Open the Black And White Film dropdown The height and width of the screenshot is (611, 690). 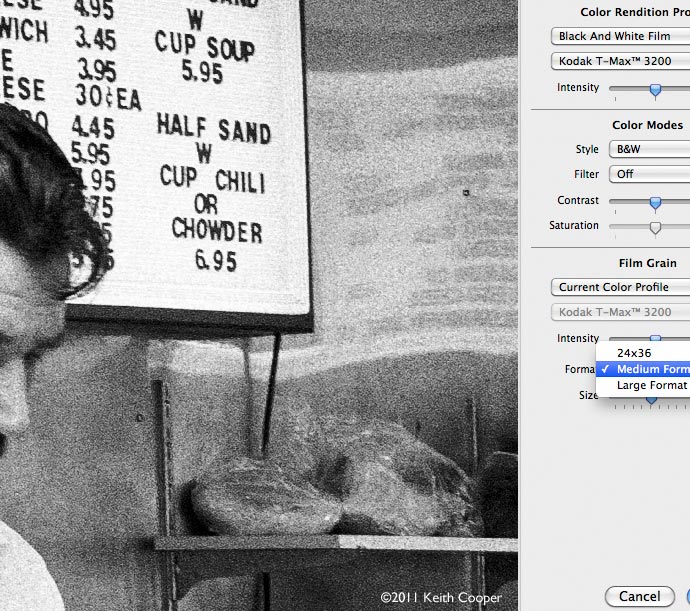point(620,36)
